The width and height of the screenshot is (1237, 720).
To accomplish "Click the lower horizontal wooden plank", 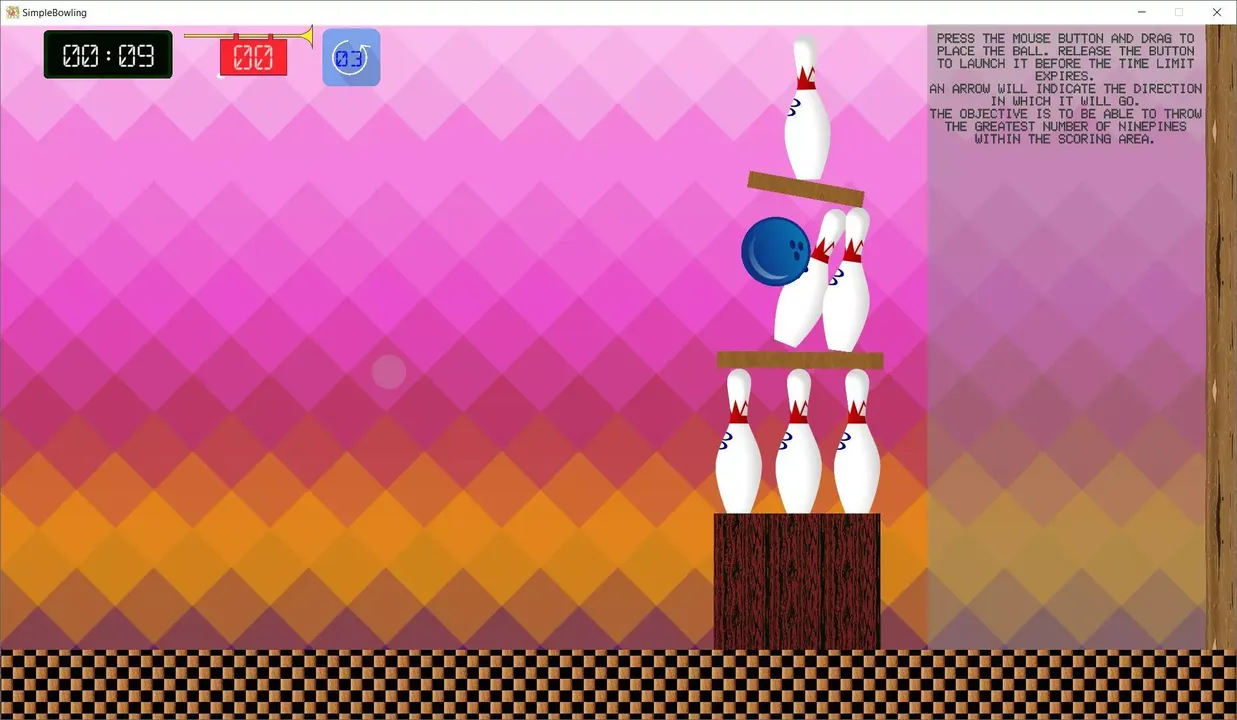I will click(x=799, y=359).
